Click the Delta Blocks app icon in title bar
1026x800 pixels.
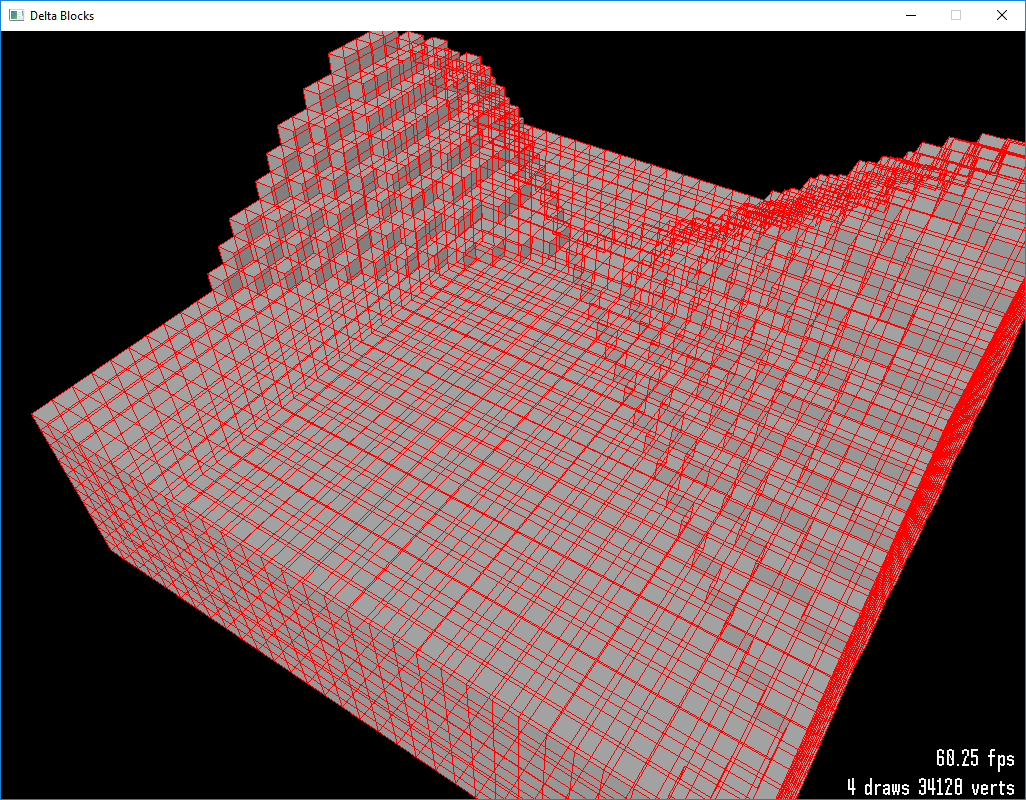[16, 15]
